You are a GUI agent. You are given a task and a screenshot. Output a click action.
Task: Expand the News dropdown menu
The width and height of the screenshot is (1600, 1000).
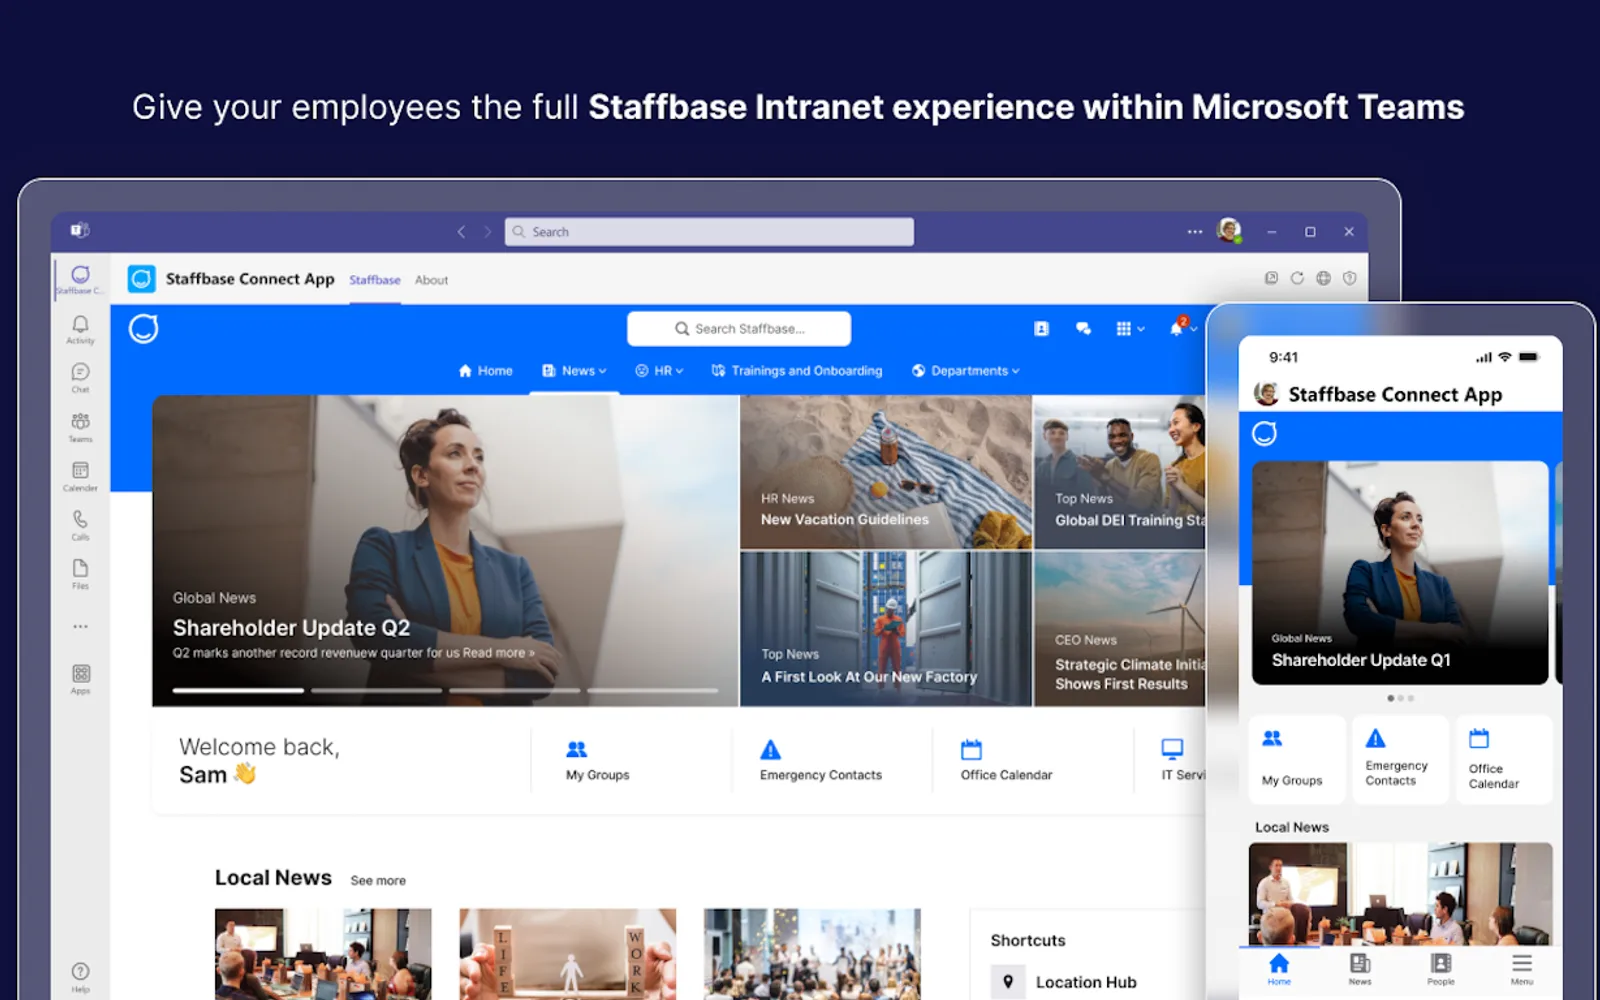pyautogui.click(x=574, y=370)
